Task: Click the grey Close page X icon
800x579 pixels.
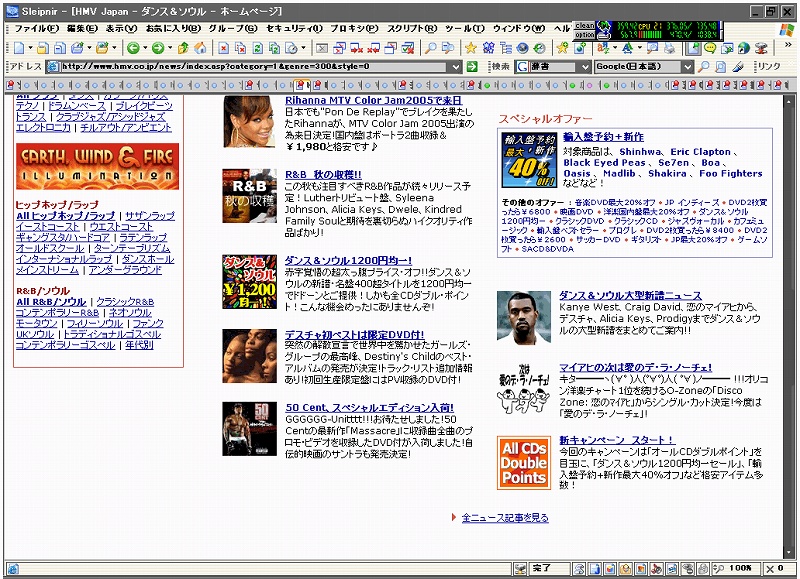Action: [322, 48]
